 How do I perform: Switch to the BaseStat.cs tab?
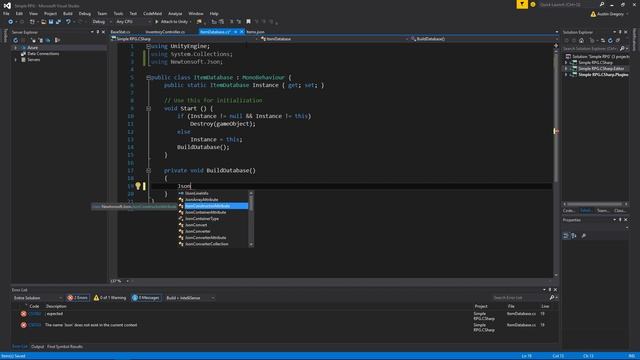pyautogui.click(x=120, y=31)
